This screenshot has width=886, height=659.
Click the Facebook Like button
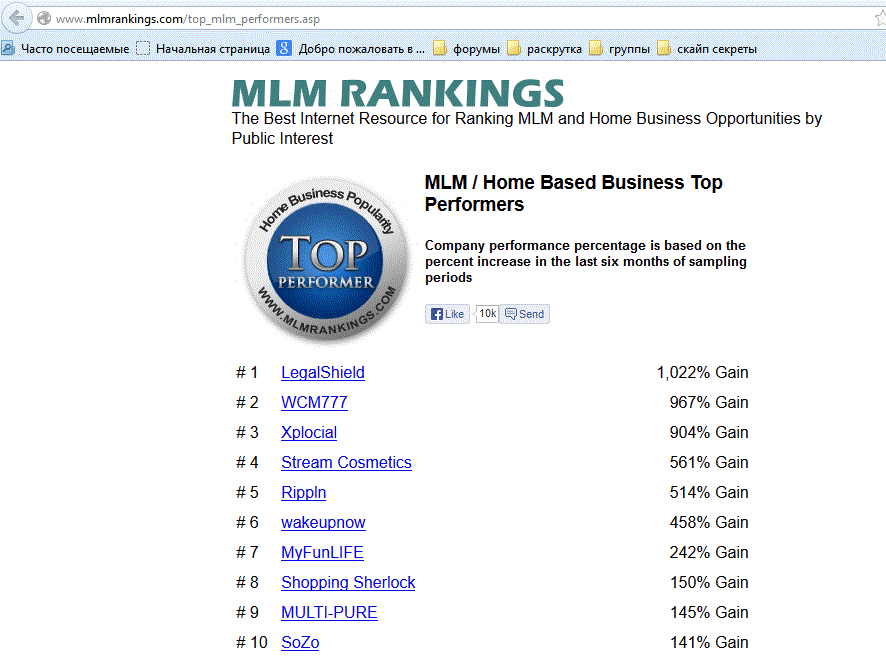point(447,314)
